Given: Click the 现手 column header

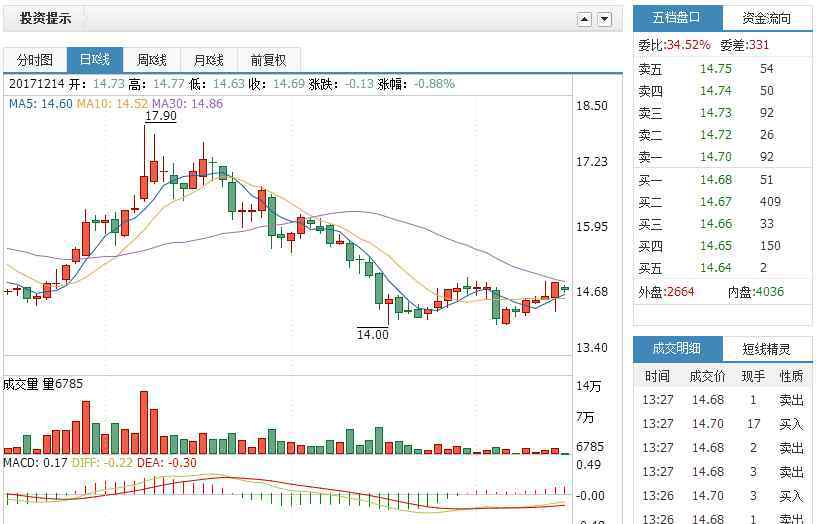Looking at the screenshot, I should click(753, 376).
